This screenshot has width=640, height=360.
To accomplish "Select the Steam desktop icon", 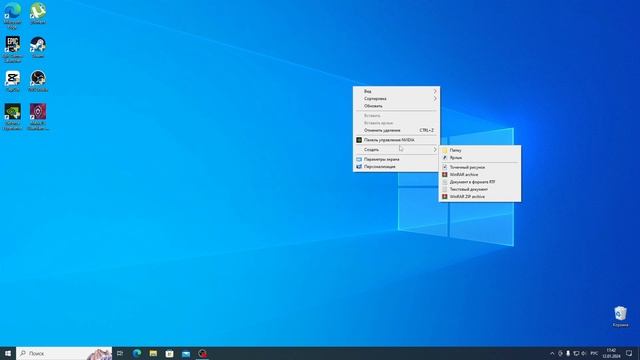I will click(x=38, y=47).
